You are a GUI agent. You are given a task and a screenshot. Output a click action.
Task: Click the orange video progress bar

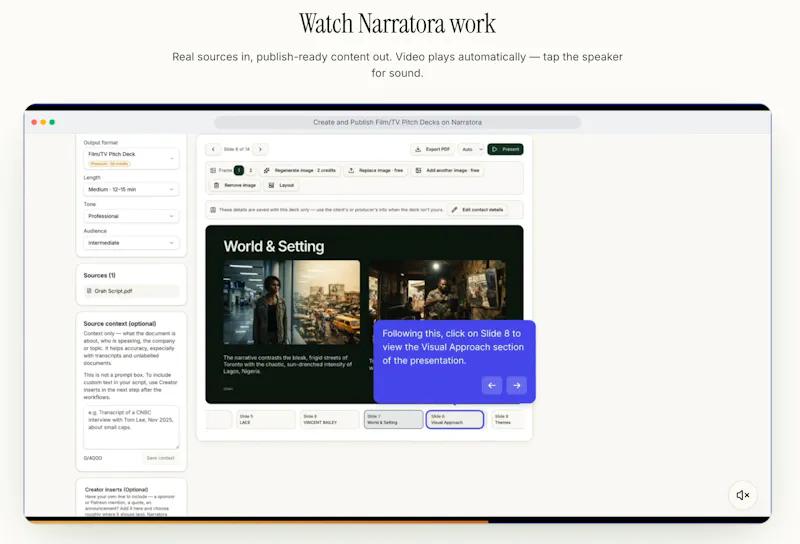(x=257, y=522)
